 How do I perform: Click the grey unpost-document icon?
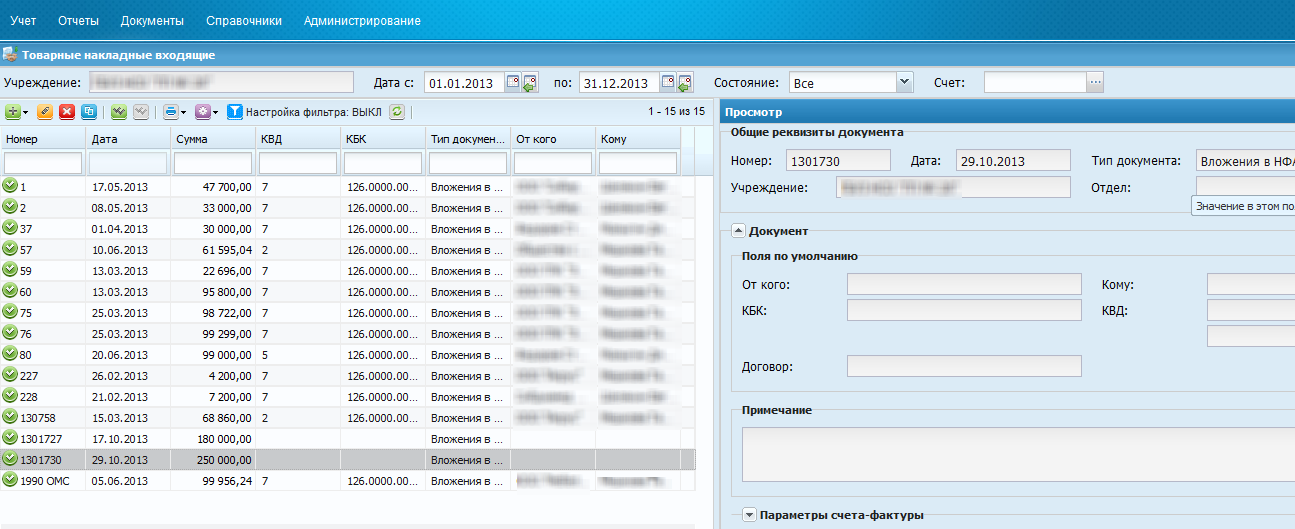click(x=141, y=112)
